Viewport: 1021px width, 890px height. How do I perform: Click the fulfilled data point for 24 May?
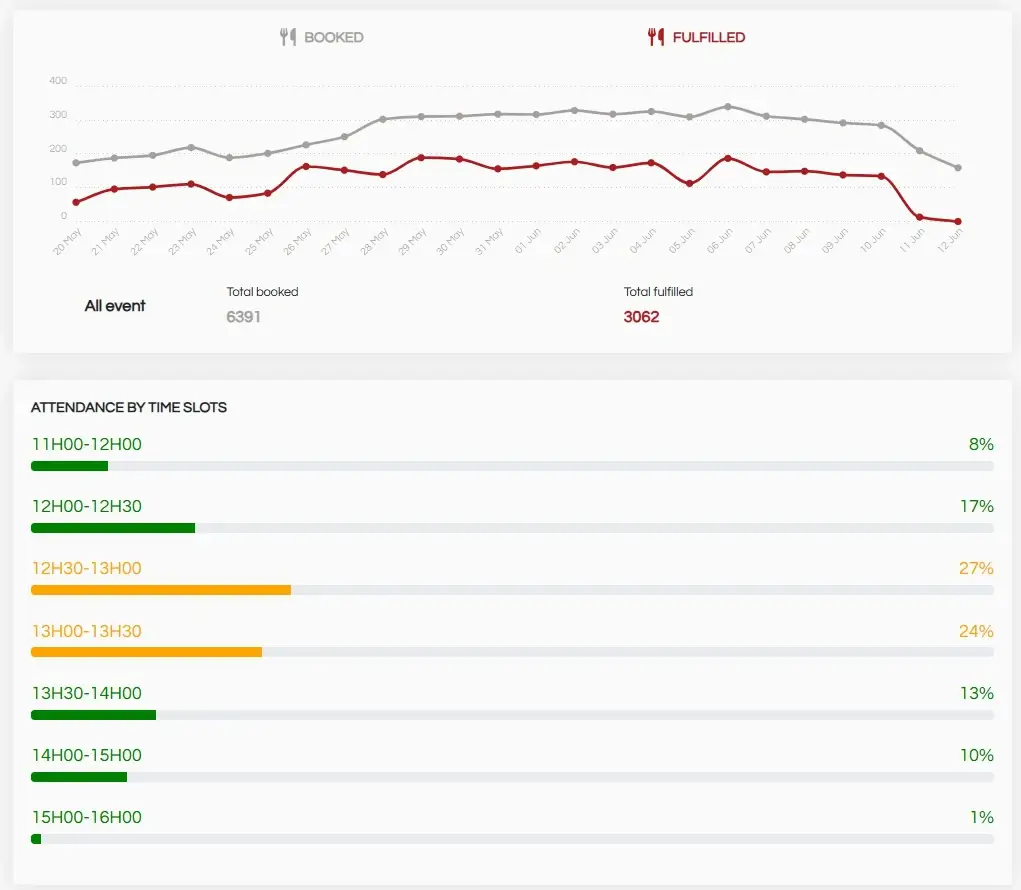(229, 197)
